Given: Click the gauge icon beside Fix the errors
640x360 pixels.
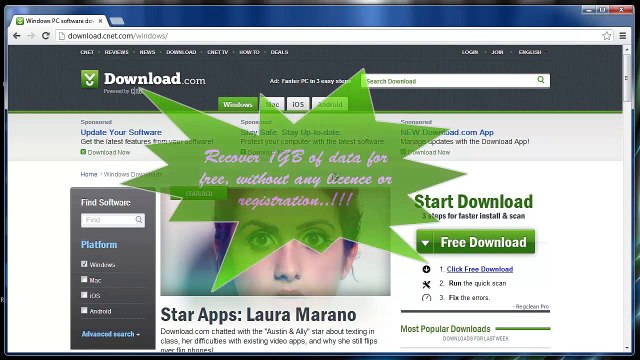Looking at the screenshot, I should pyautogui.click(x=426, y=298).
